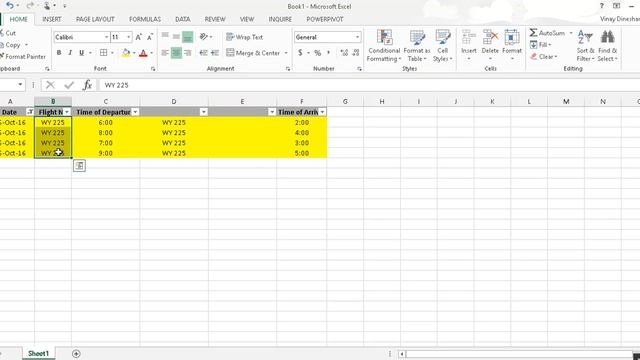Open Format as Table gallery
This screenshot has height=360, width=640.
pyautogui.click(x=417, y=46)
